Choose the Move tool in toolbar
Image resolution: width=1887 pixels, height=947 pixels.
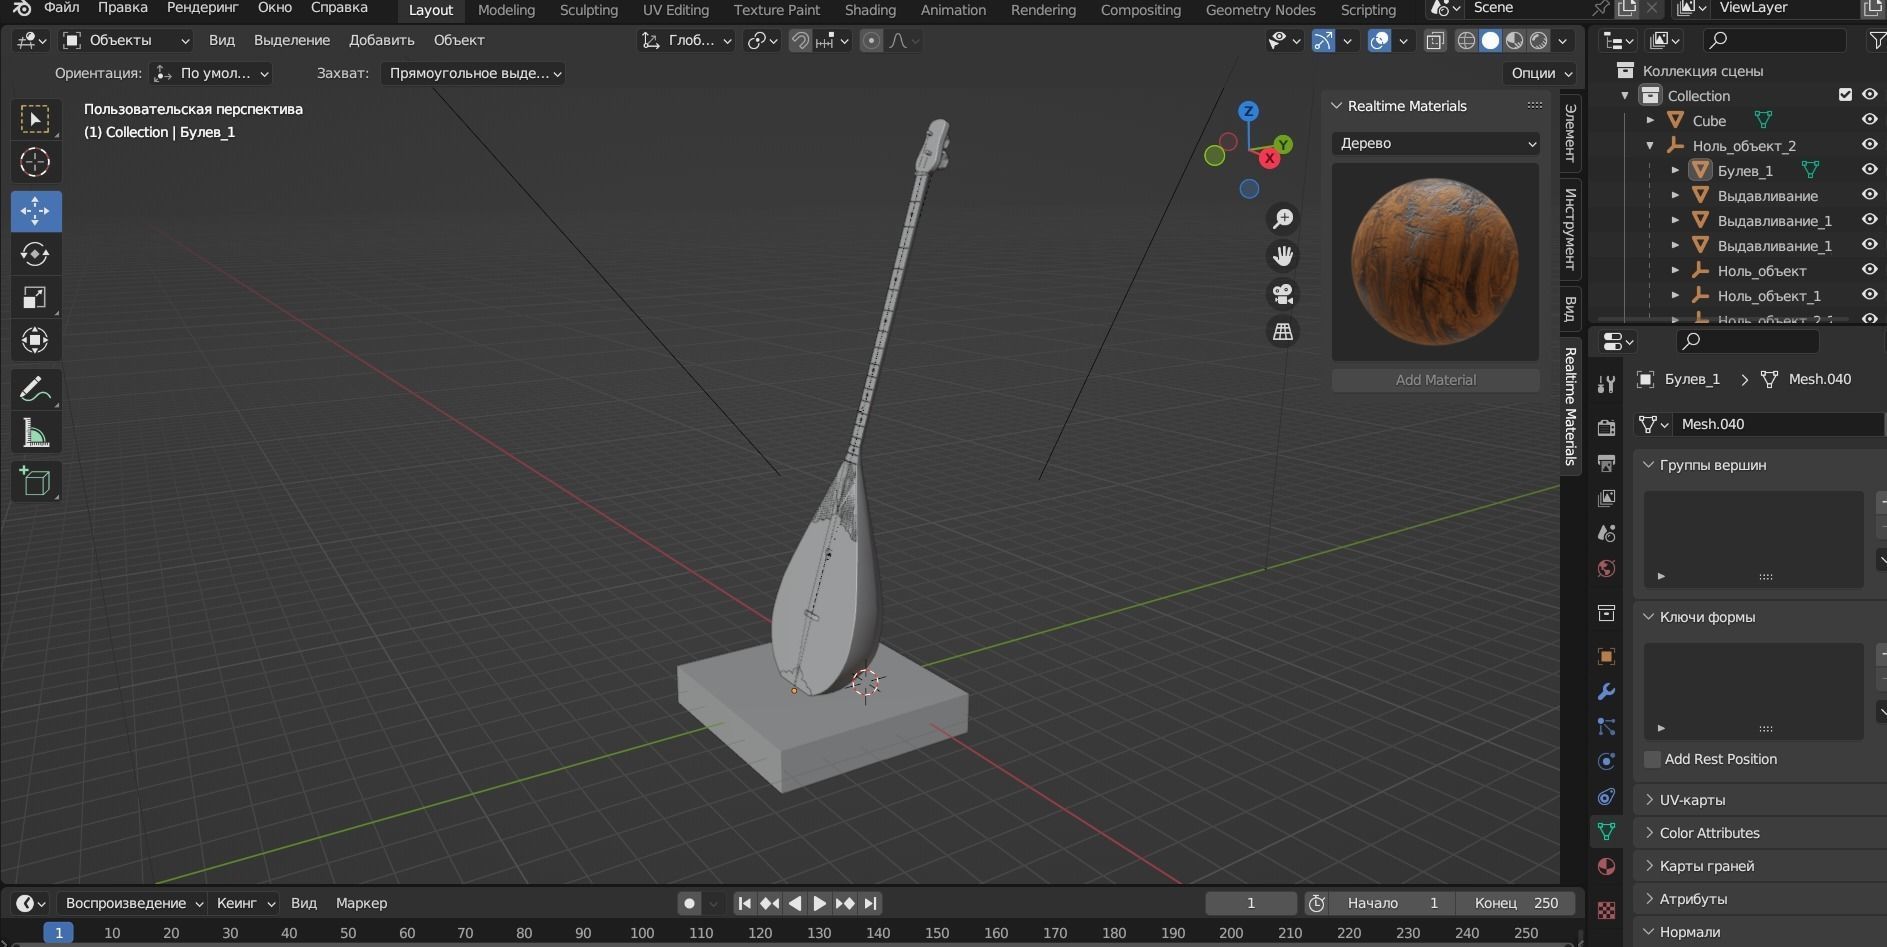[35, 211]
